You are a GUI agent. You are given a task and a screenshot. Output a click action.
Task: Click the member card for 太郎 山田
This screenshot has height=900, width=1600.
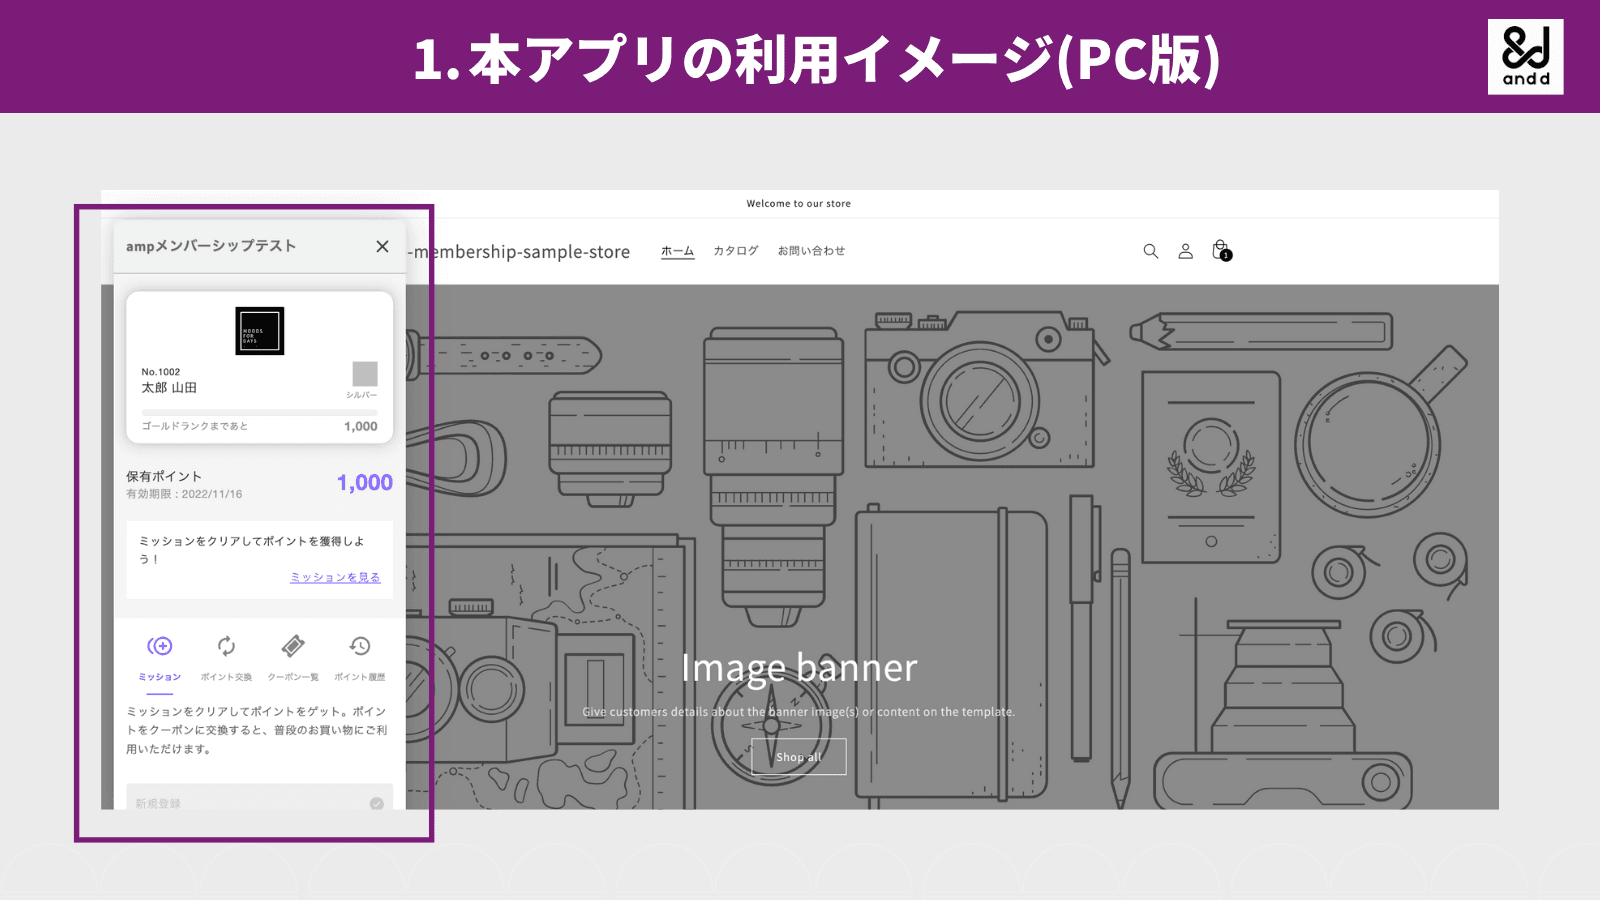(x=259, y=365)
